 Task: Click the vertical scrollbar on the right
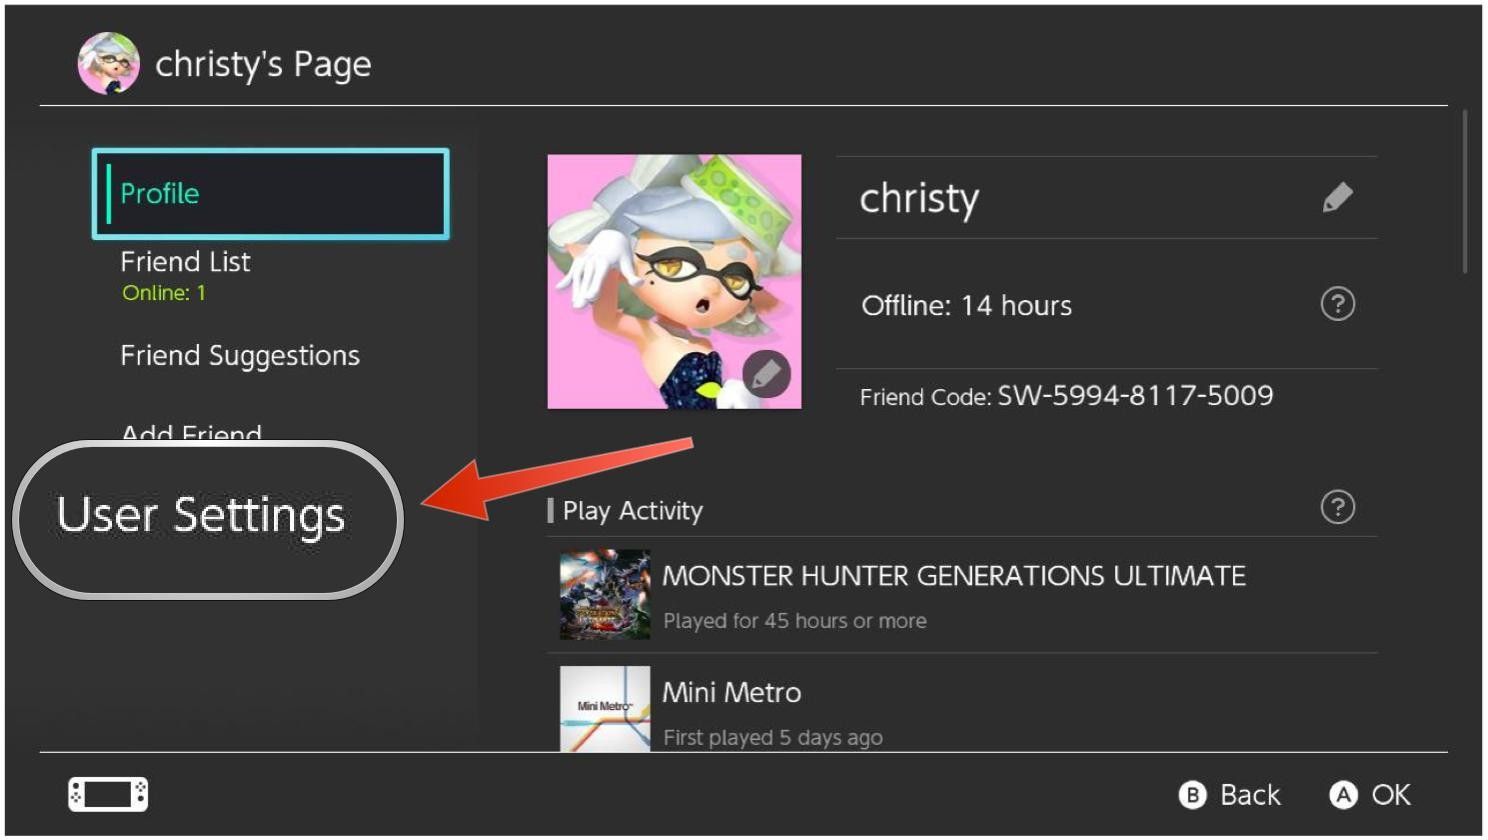pyautogui.click(x=1465, y=192)
